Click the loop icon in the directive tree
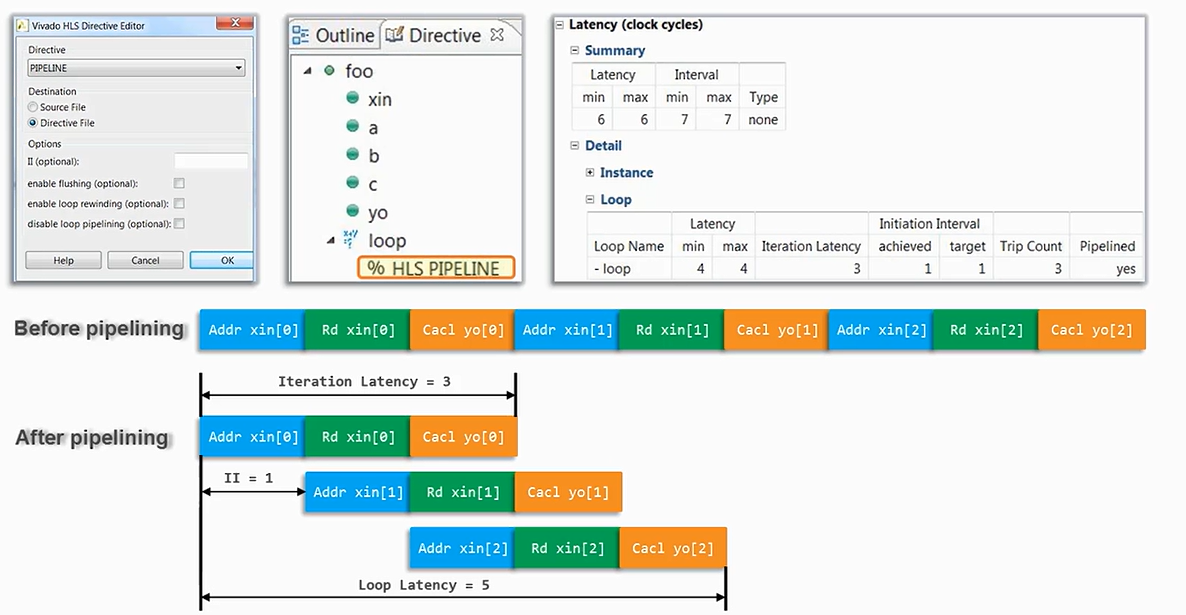The width and height of the screenshot is (1186, 615). (x=350, y=239)
